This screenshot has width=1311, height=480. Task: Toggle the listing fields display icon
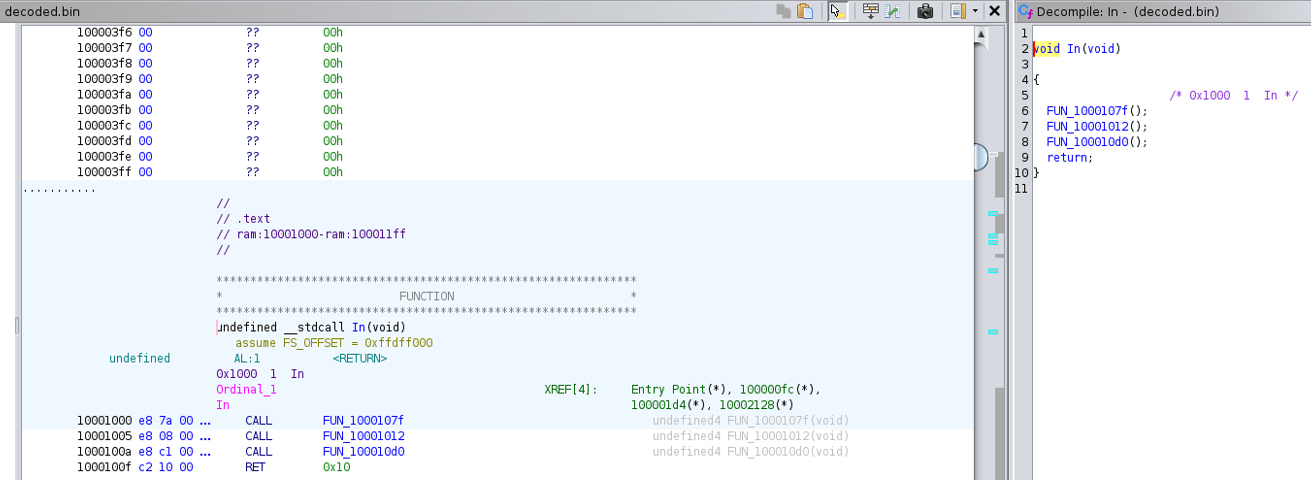tap(957, 11)
